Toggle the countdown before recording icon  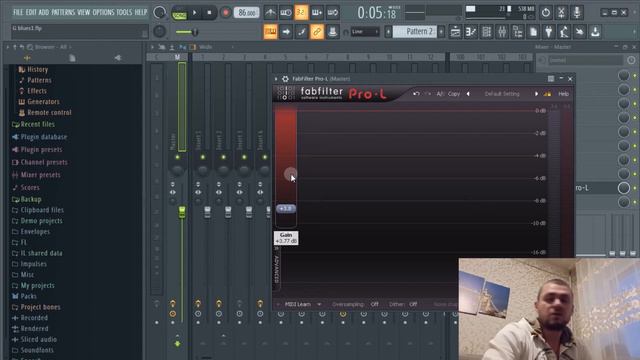pos(301,13)
